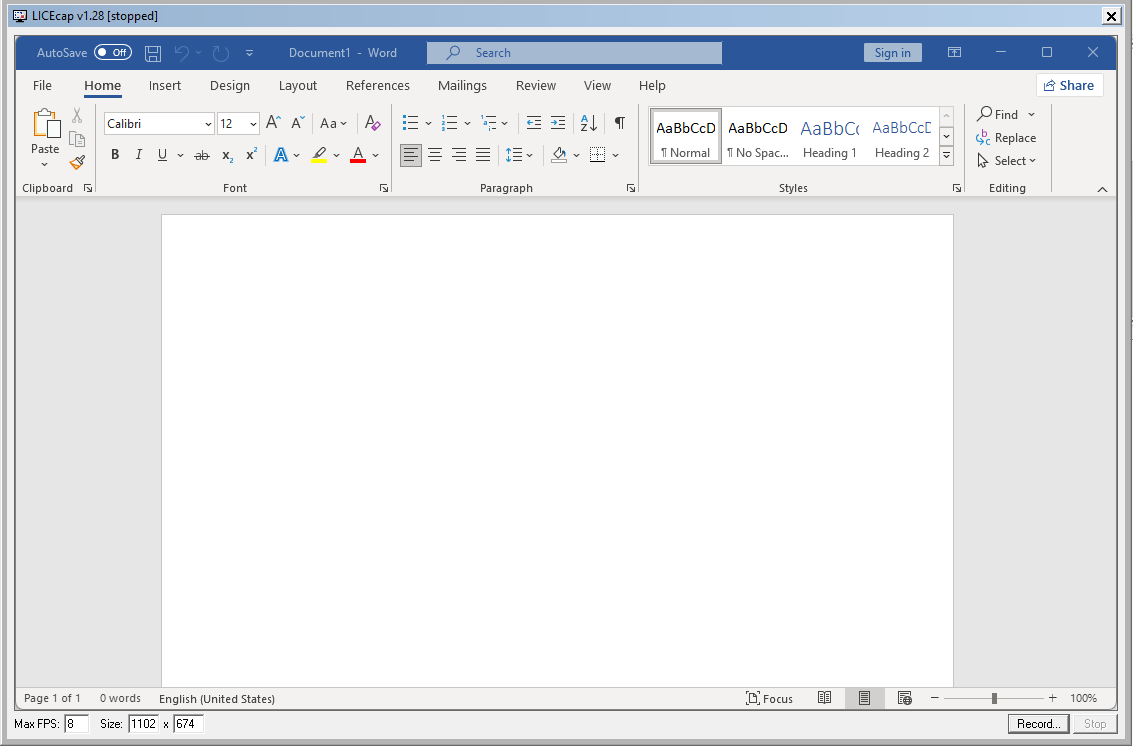Toggle Focus mode in status bar
Screen dimensions: 1133x746
click(x=769, y=698)
